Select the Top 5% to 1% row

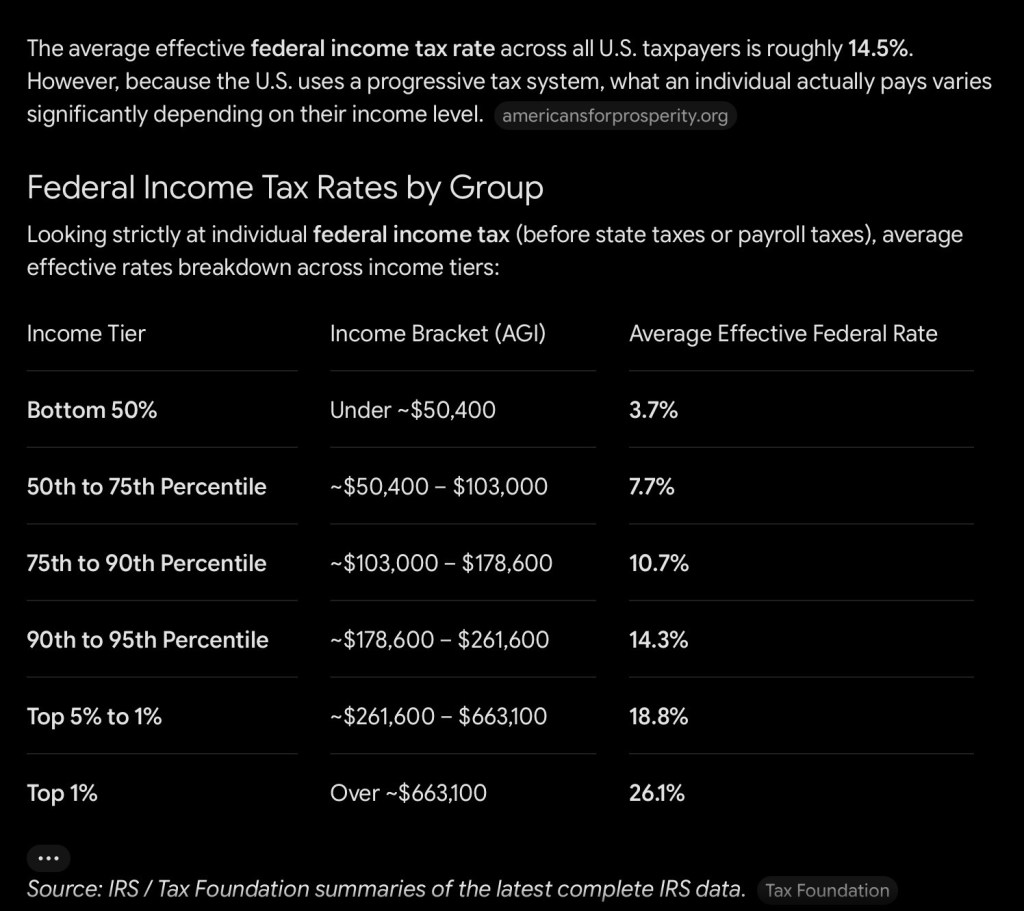500,716
